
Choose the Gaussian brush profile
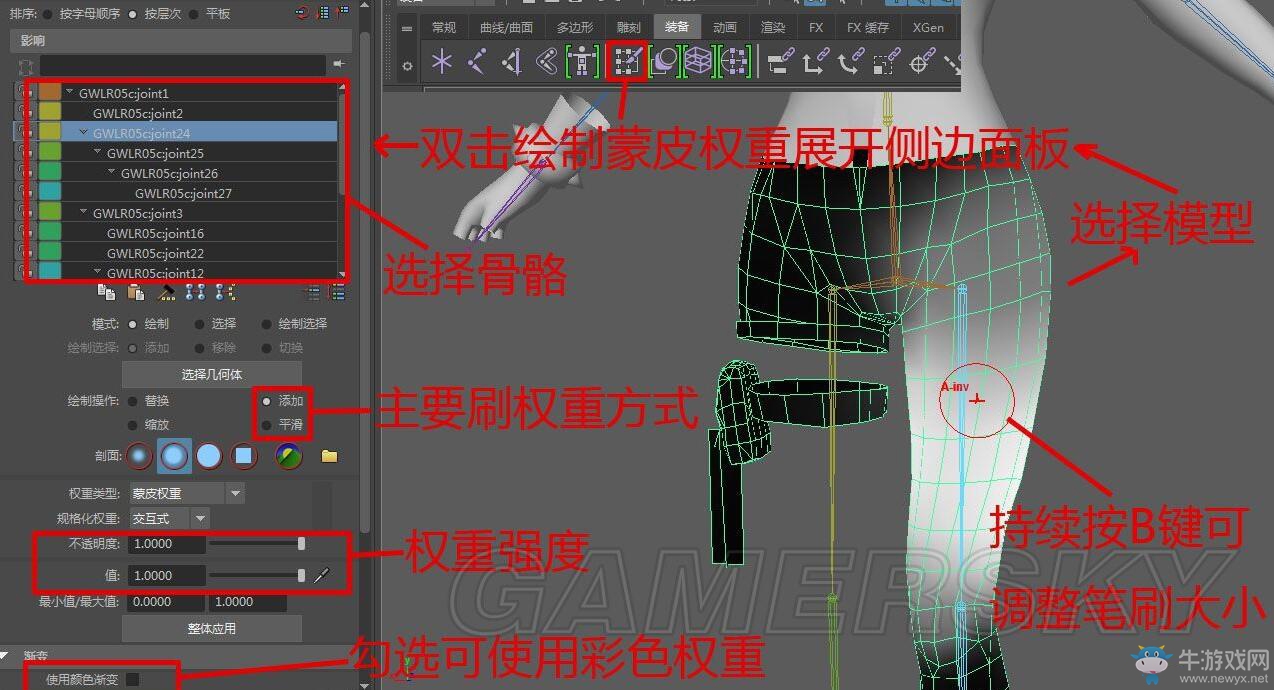click(x=139, y=456)
